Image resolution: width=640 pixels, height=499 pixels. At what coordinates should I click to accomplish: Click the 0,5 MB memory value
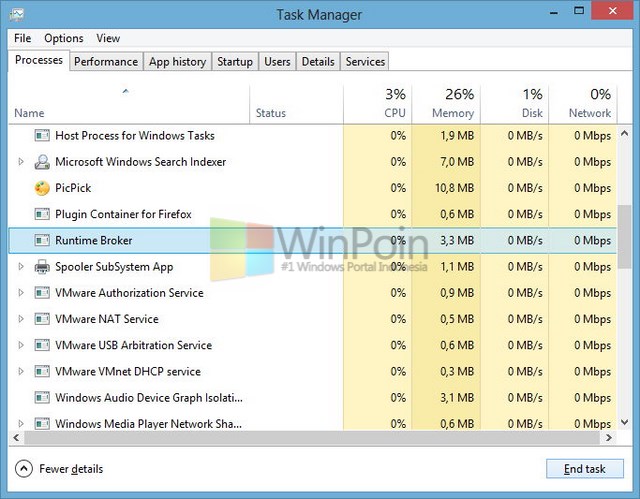[x=457, y=319]
